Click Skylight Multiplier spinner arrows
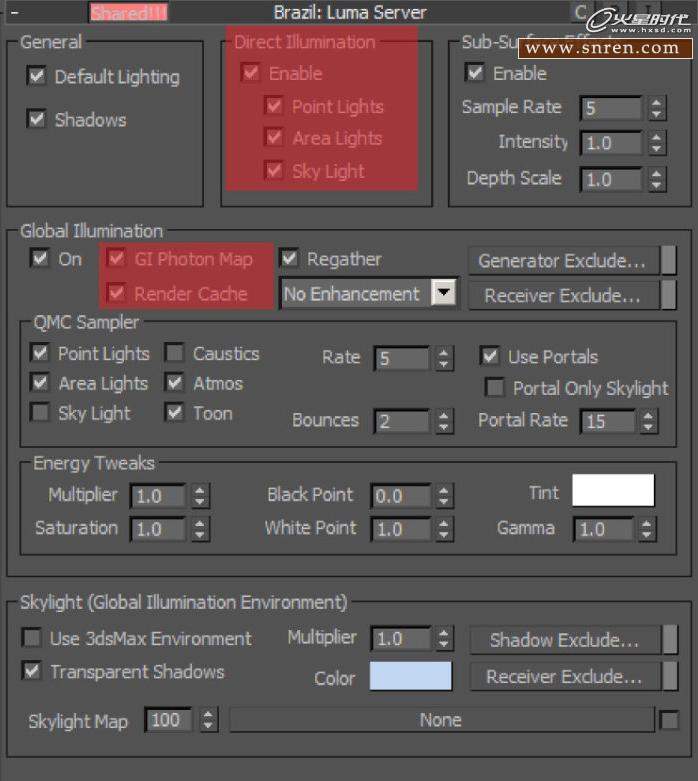Screen dimensions: 698x781 [x=443, y=639]
